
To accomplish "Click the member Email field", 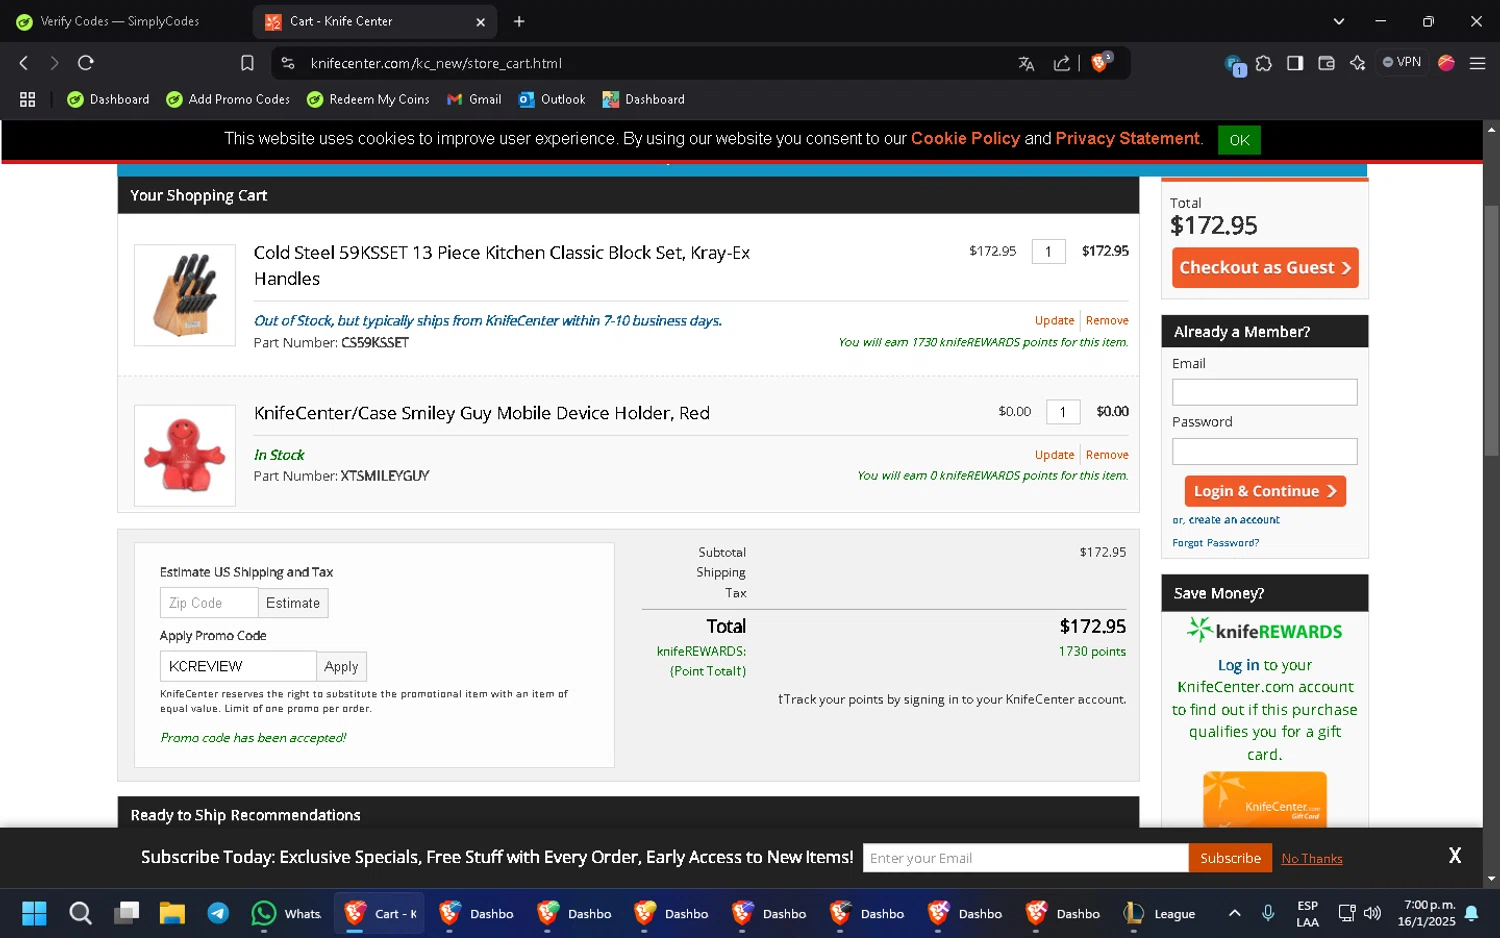I will coord(1265,392).
